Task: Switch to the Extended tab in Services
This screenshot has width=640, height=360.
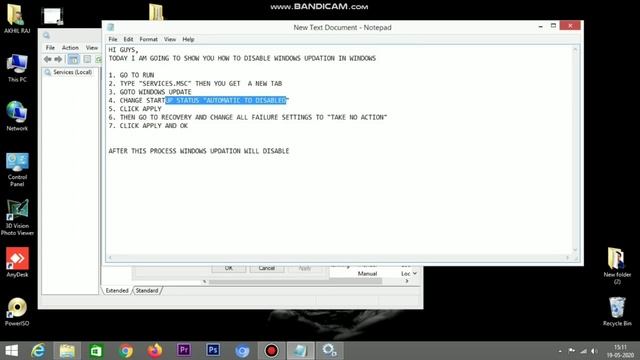Action: tap(117, 291)
